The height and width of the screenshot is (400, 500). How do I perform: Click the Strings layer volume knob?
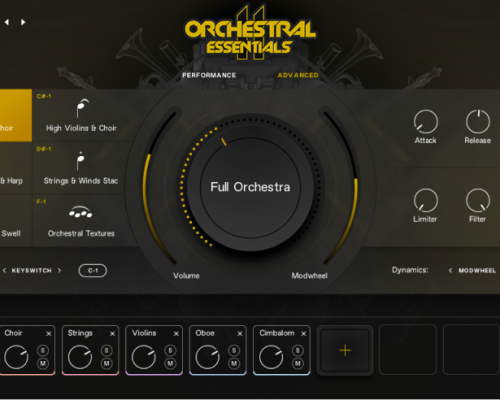tap(80, 357)
